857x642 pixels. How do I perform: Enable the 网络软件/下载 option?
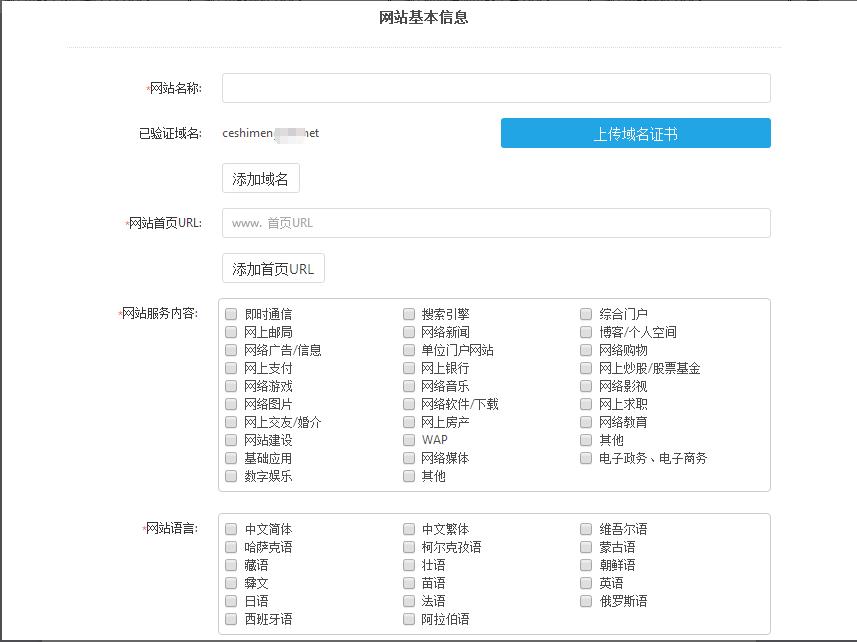point(409,404)
